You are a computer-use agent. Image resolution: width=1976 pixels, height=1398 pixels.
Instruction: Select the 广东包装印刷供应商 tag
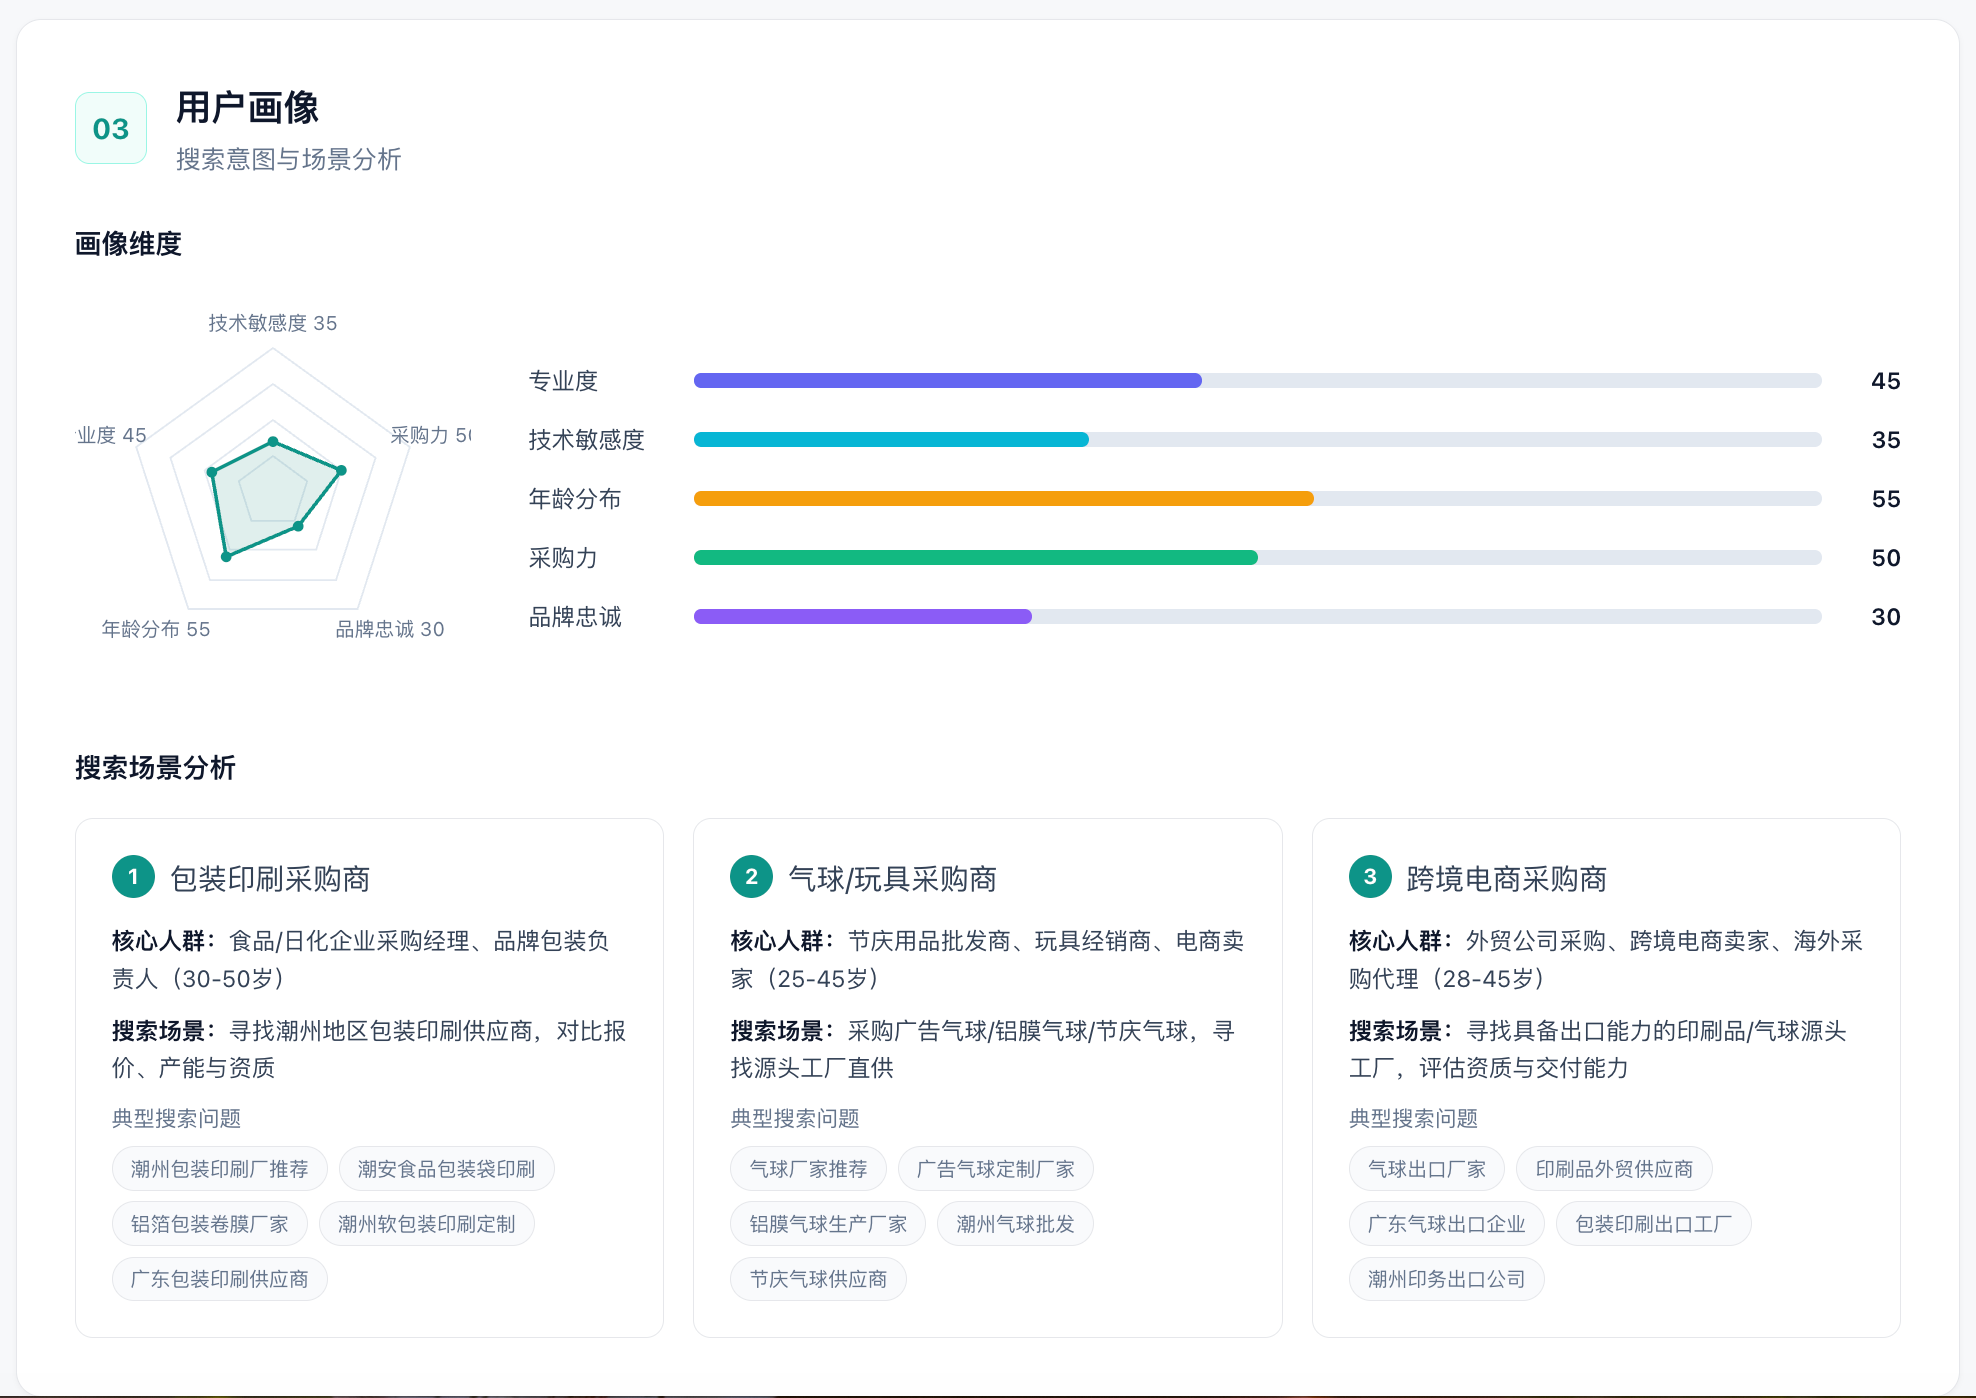pyautogui.click(x=219, y=1278)
